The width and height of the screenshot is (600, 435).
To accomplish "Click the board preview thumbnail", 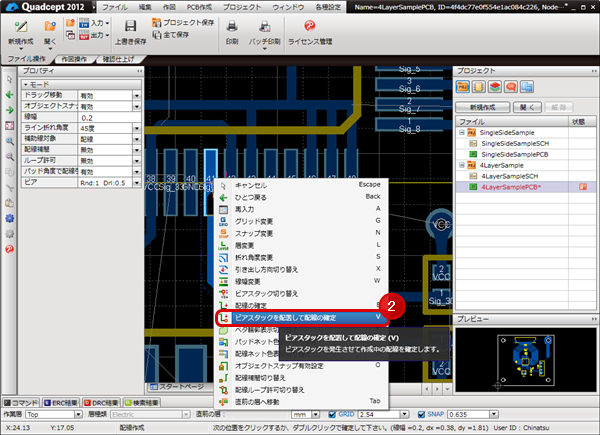I will 525,360.
